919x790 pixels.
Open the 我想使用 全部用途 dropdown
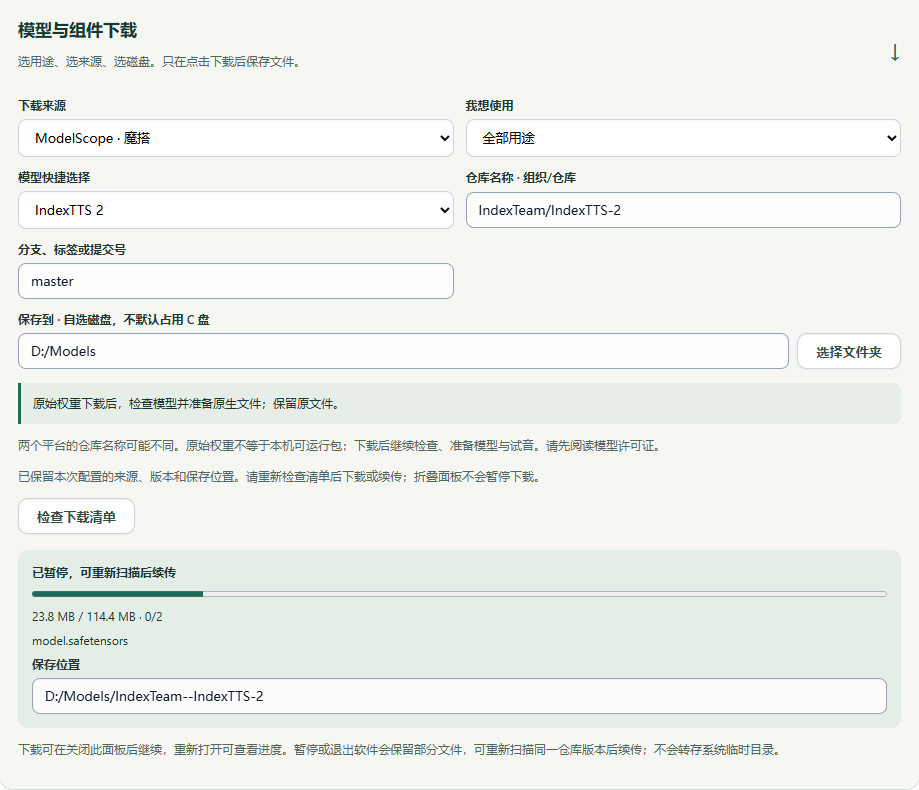click(x=683, y=138)
